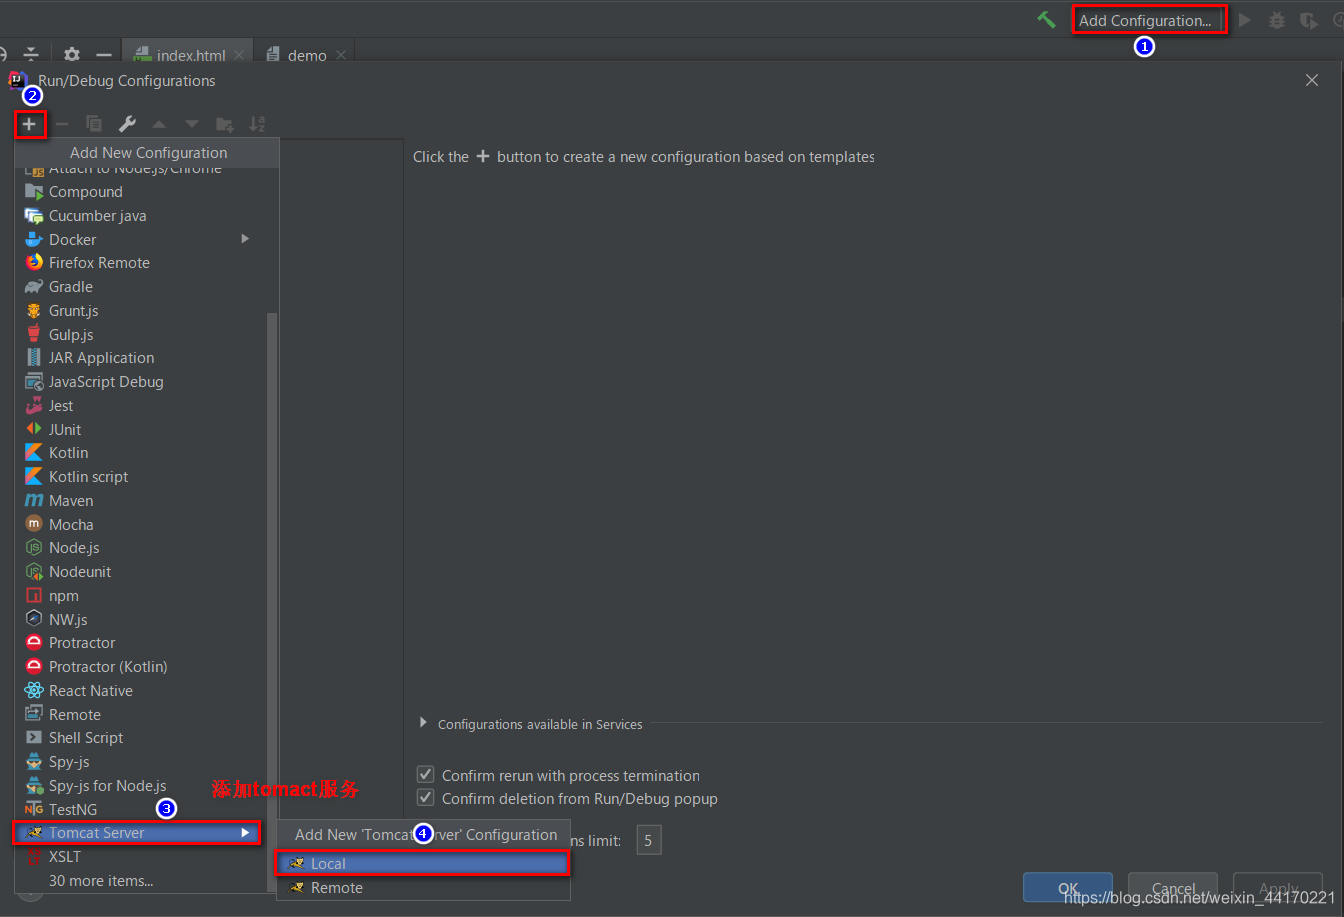Image resolution: width=1344 pixels, height=917 pixels.
Task: Click the hide panel minus icon beside gear
Action: tap(104, 55)
